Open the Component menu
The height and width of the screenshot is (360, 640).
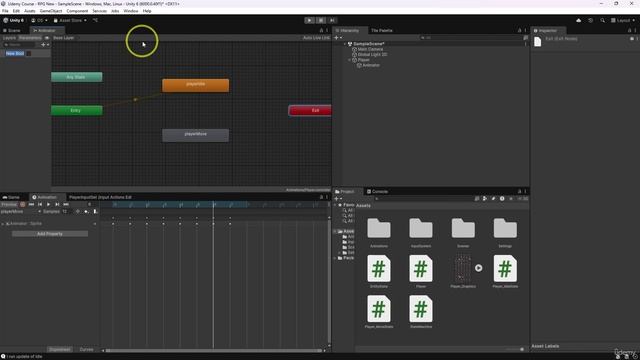[x=77, y=11]
